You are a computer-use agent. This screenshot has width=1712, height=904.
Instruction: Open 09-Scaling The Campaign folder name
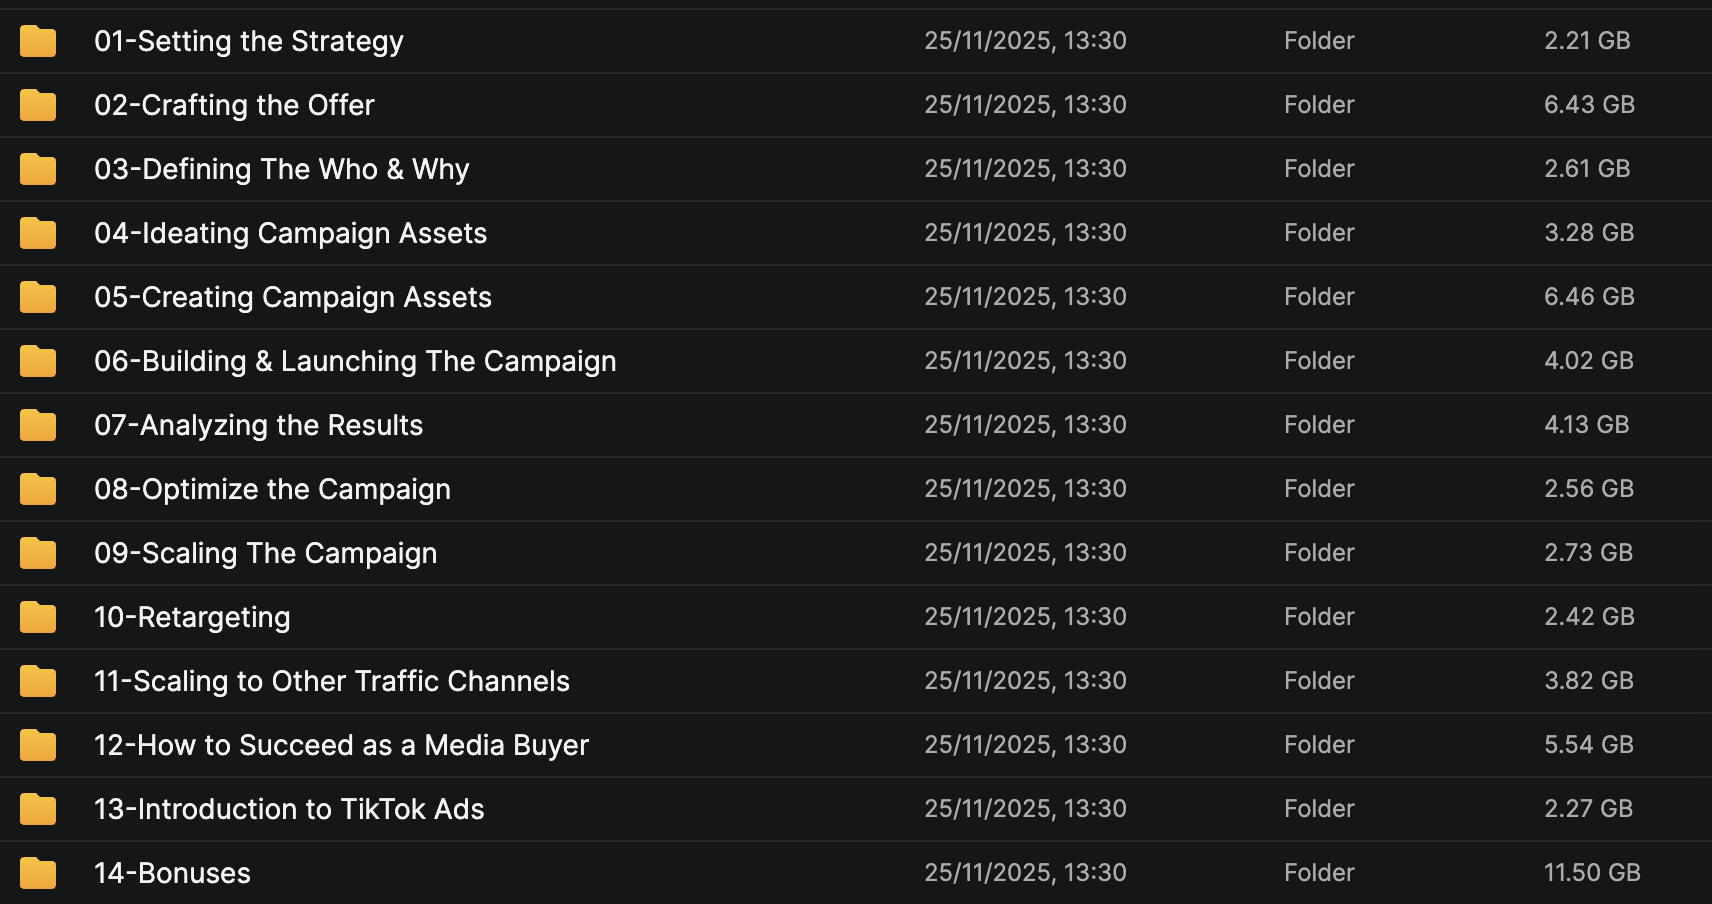[x=265, y=553]
